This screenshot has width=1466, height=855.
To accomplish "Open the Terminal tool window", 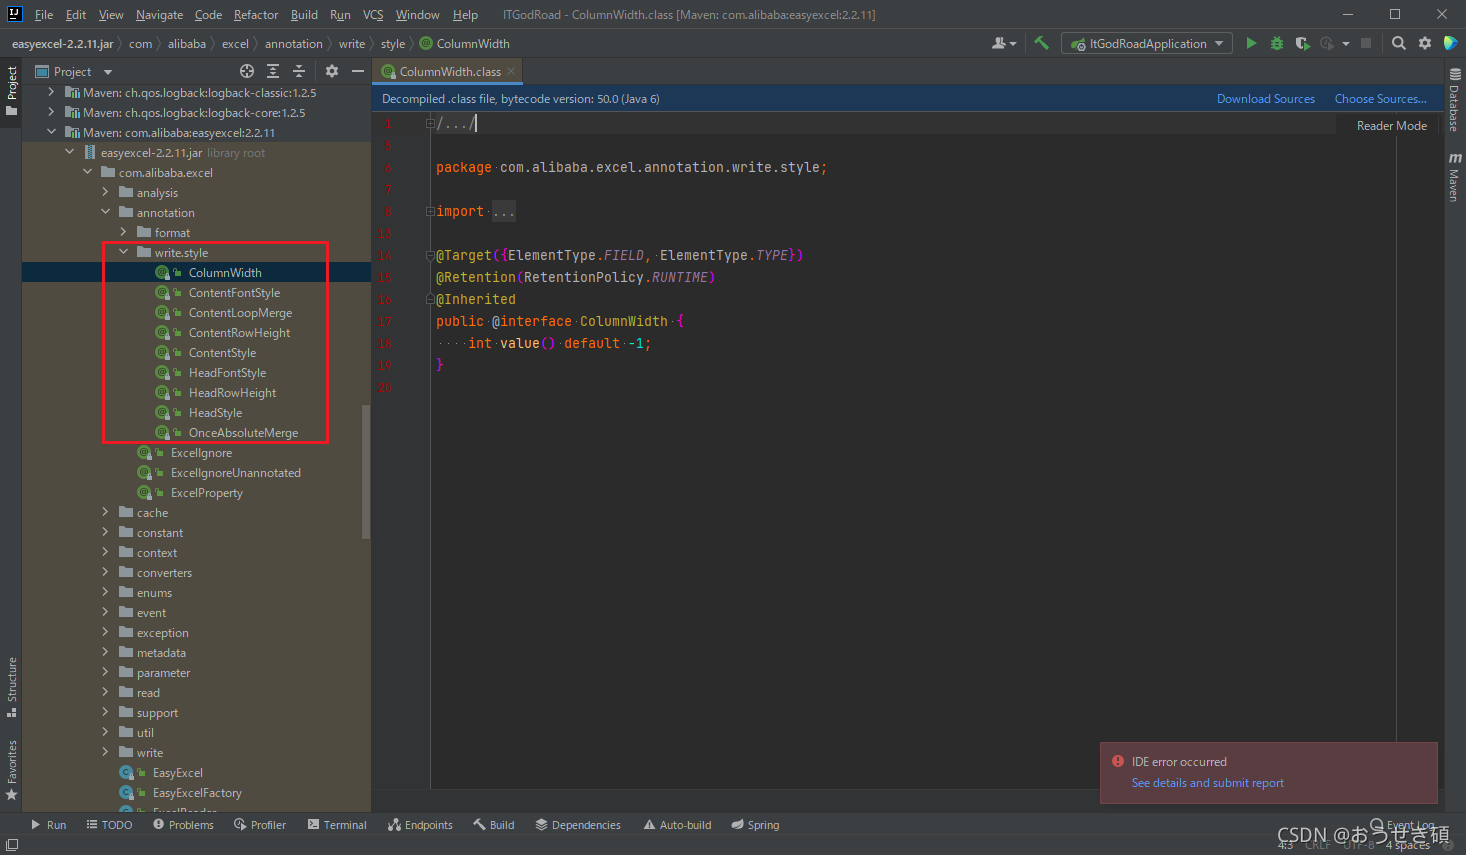I will [337, 825].
